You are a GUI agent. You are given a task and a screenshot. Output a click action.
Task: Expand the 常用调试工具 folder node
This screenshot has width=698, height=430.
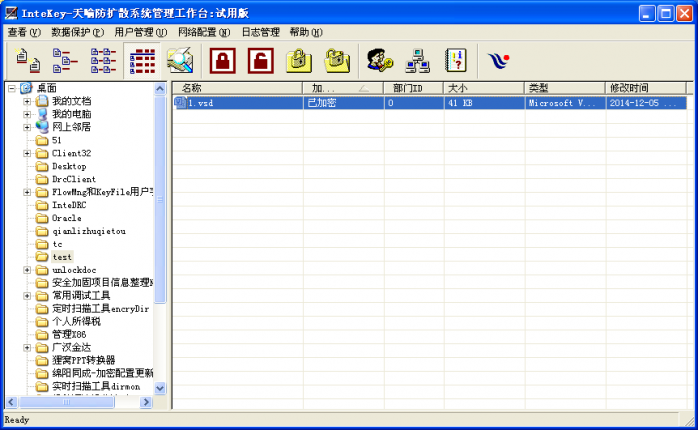(27, 296)
